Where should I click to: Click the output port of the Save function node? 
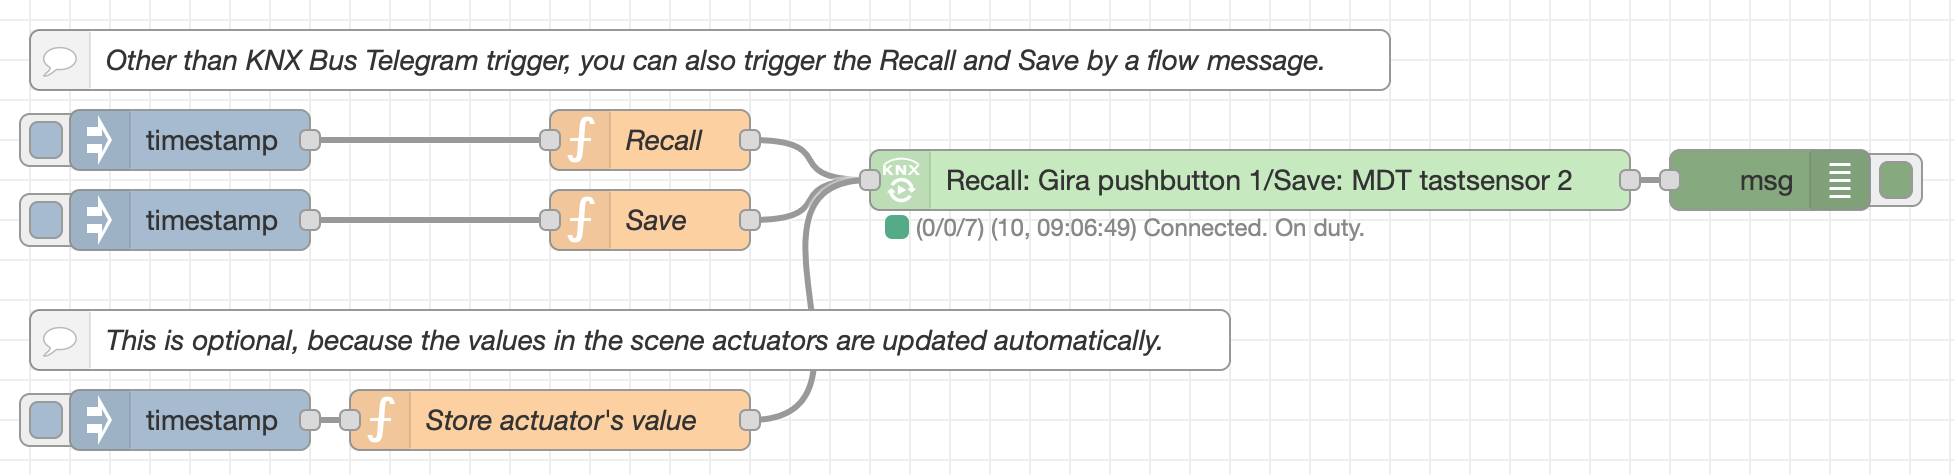pos(750,220)
